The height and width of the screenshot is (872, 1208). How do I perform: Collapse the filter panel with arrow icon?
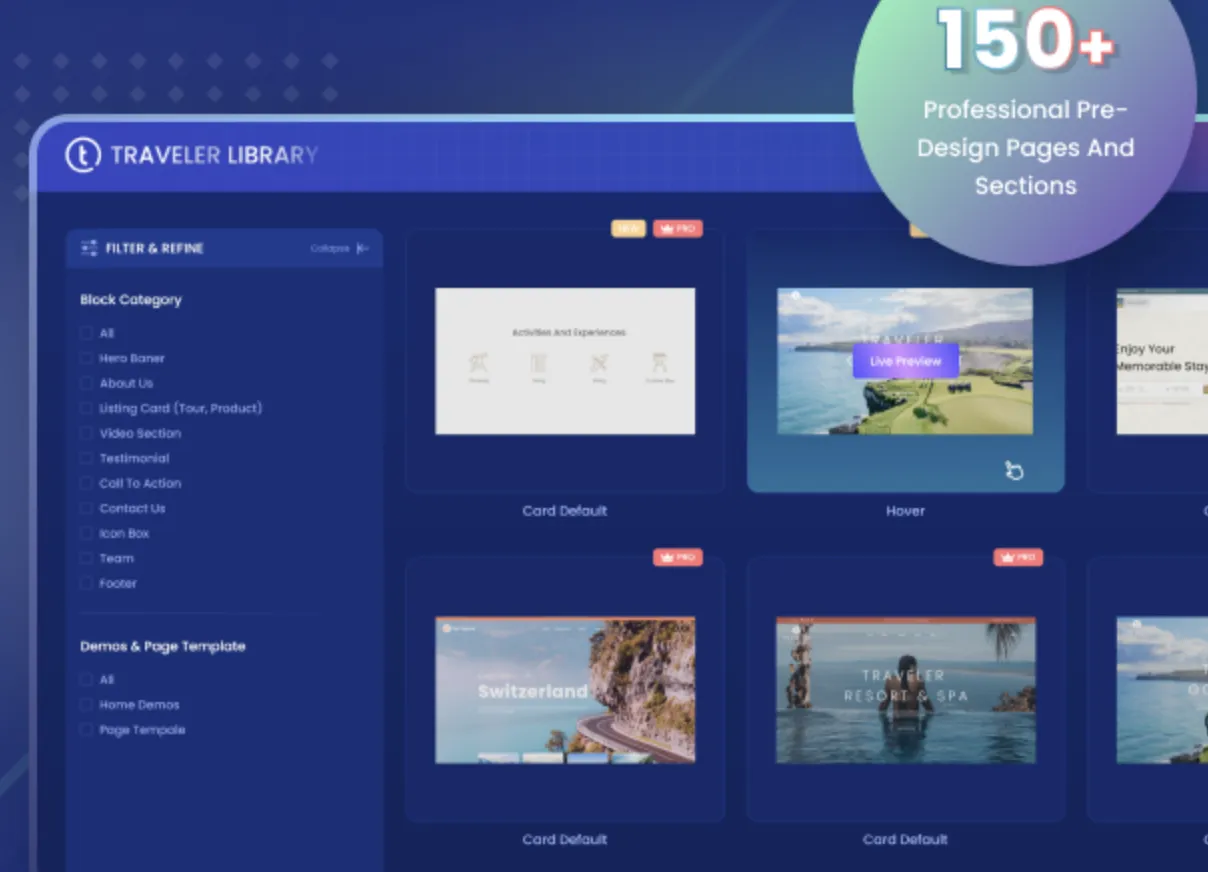point(363,248)
